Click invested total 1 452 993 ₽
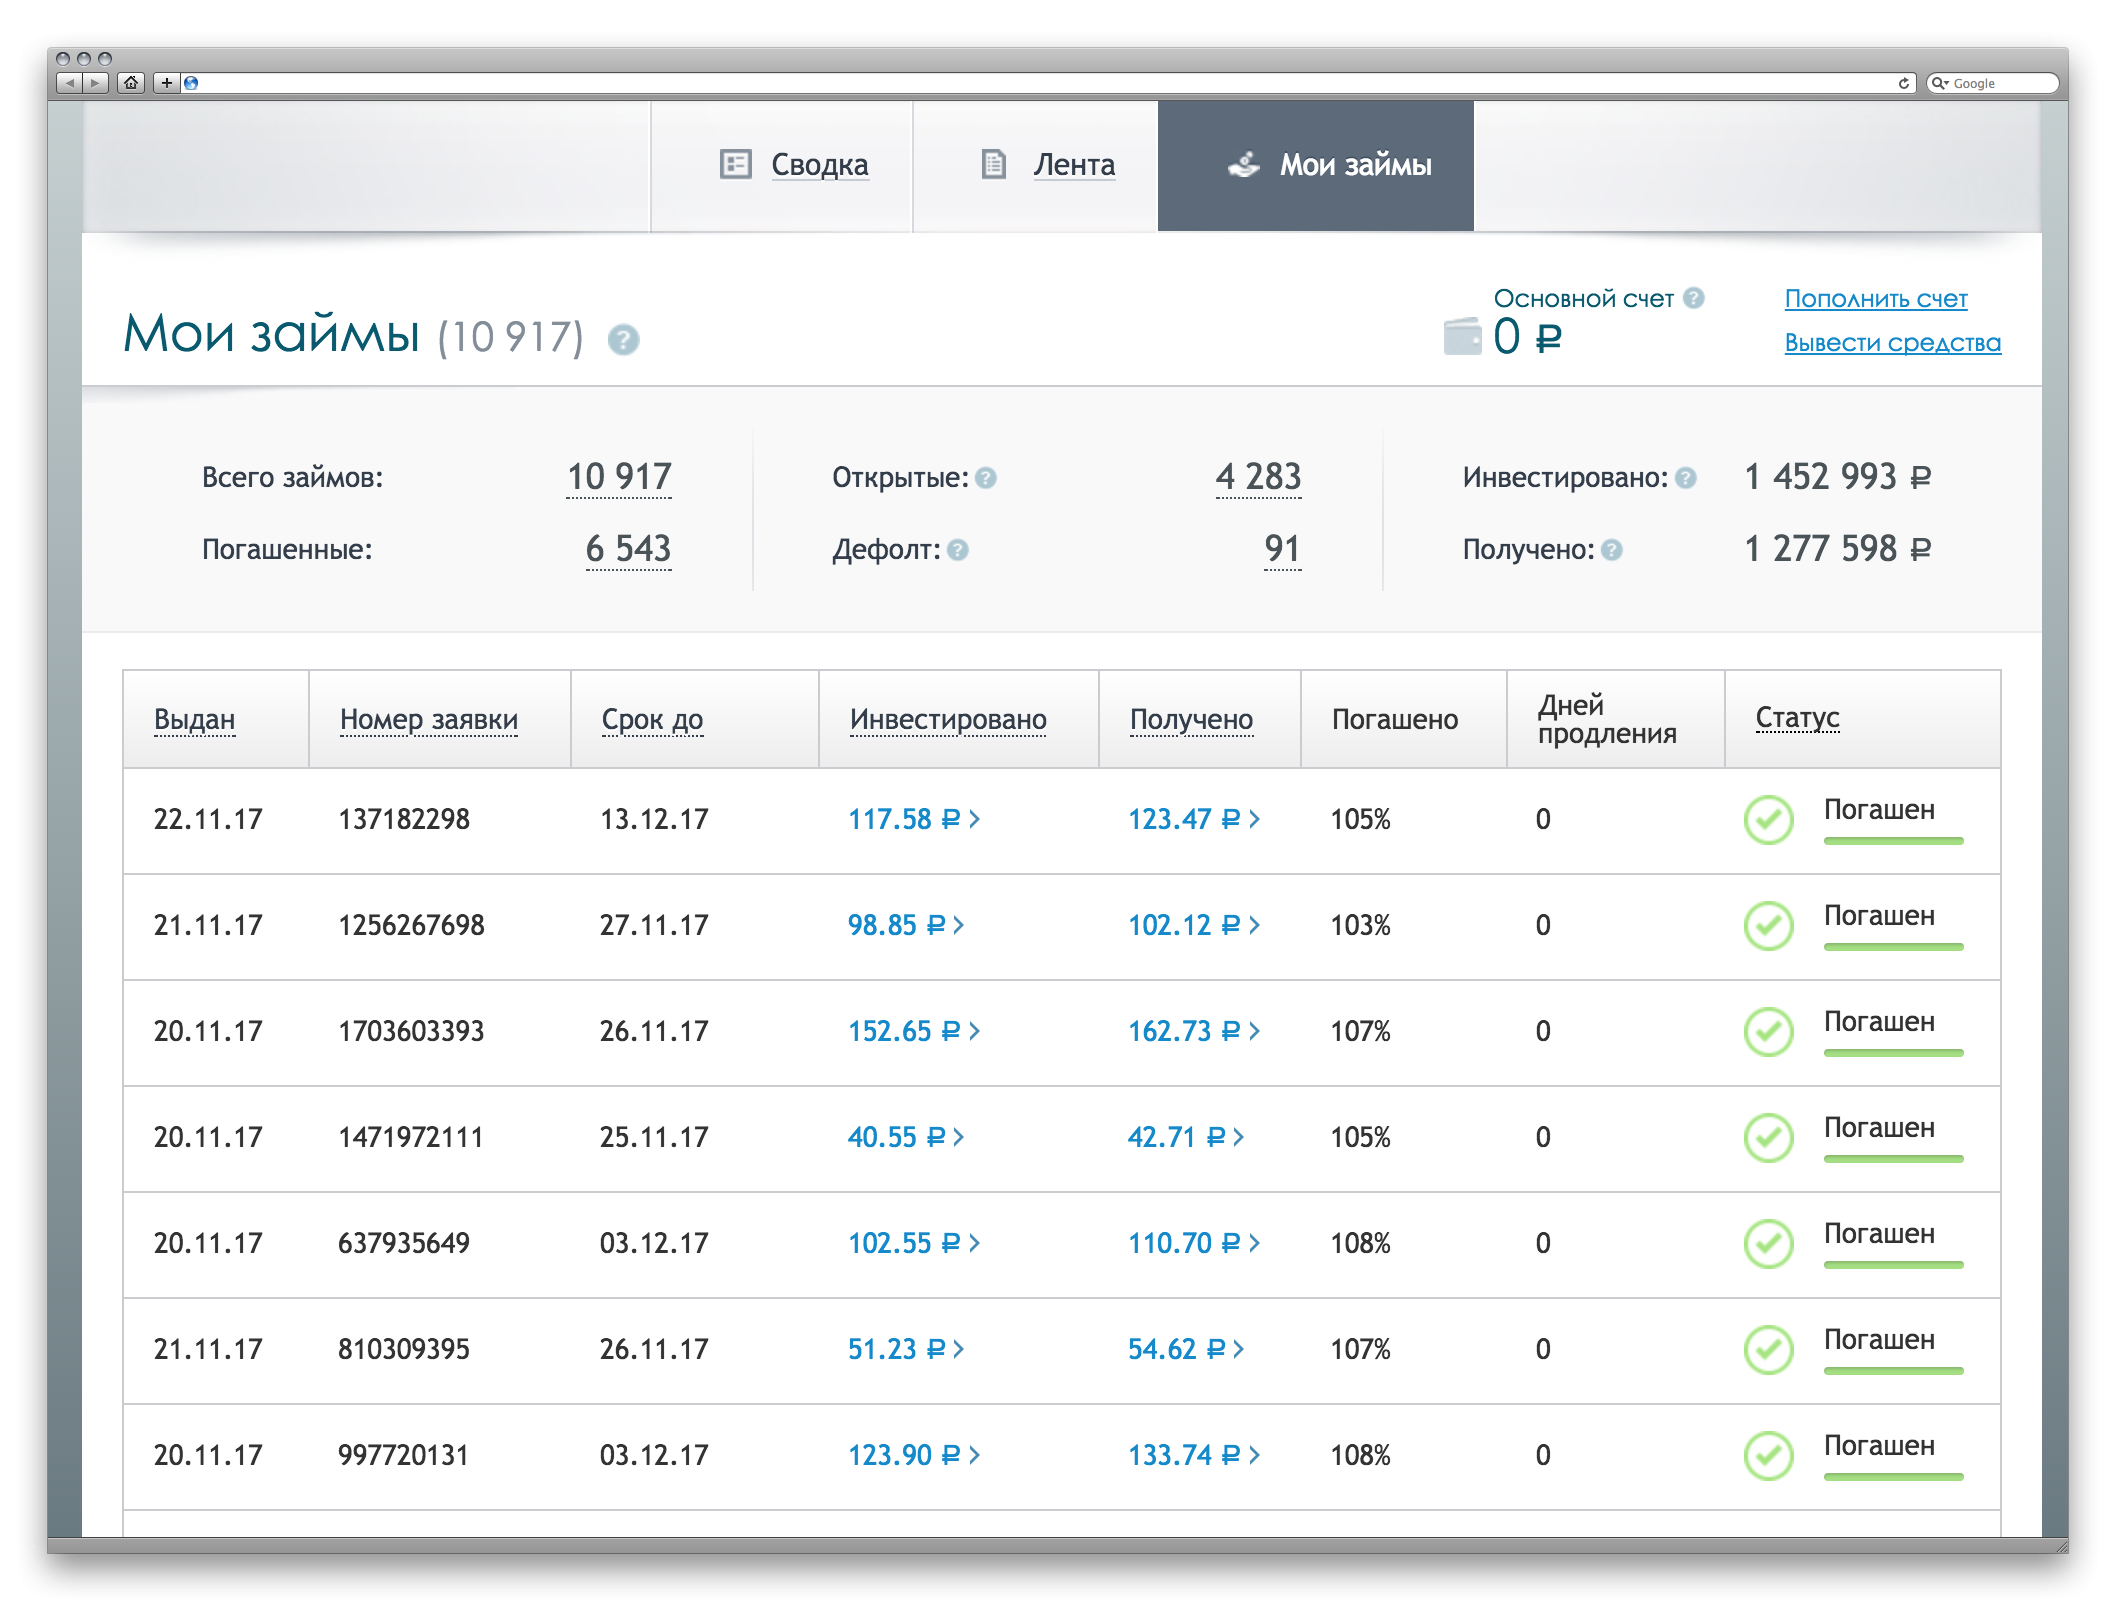The image size is (2116, 1601). 1837,477
